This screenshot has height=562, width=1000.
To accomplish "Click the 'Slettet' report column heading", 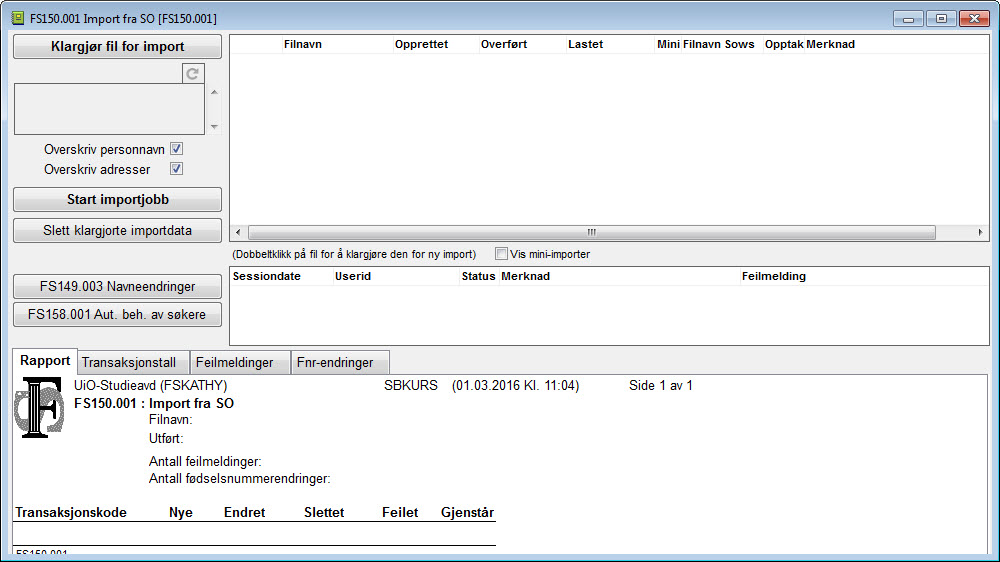I will (x=324, y=512).
